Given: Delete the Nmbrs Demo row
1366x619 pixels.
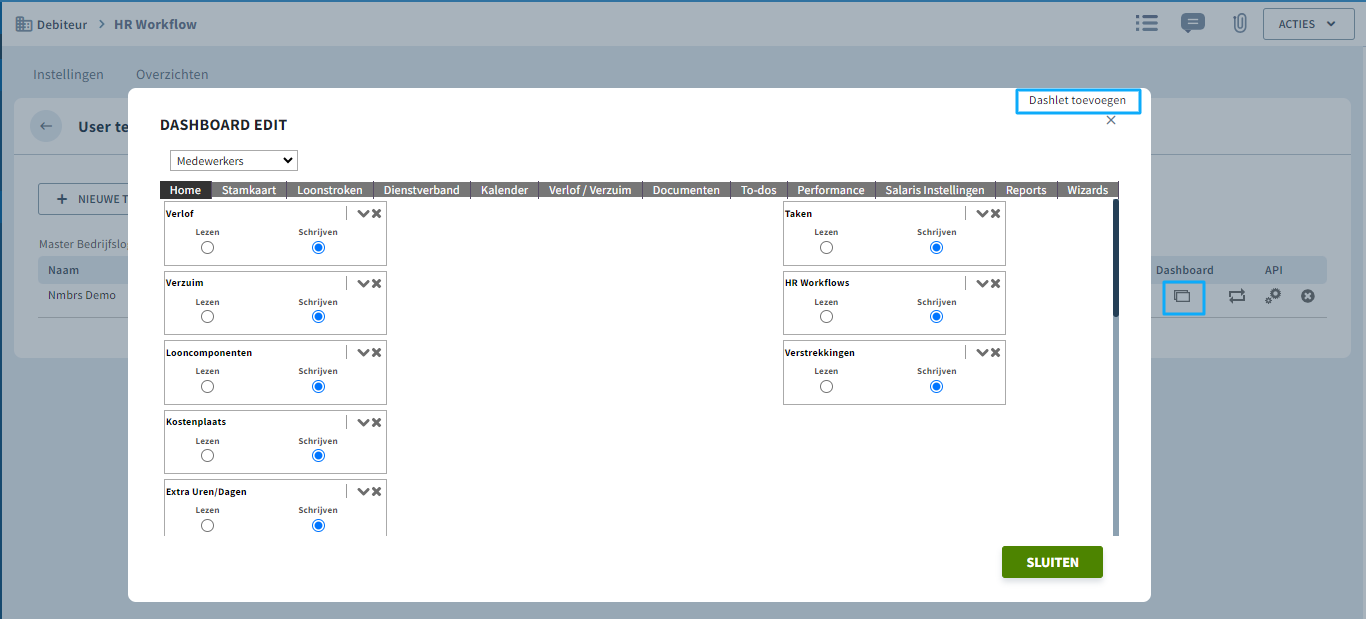Looking at the screenshot, I should [1307, 296].
